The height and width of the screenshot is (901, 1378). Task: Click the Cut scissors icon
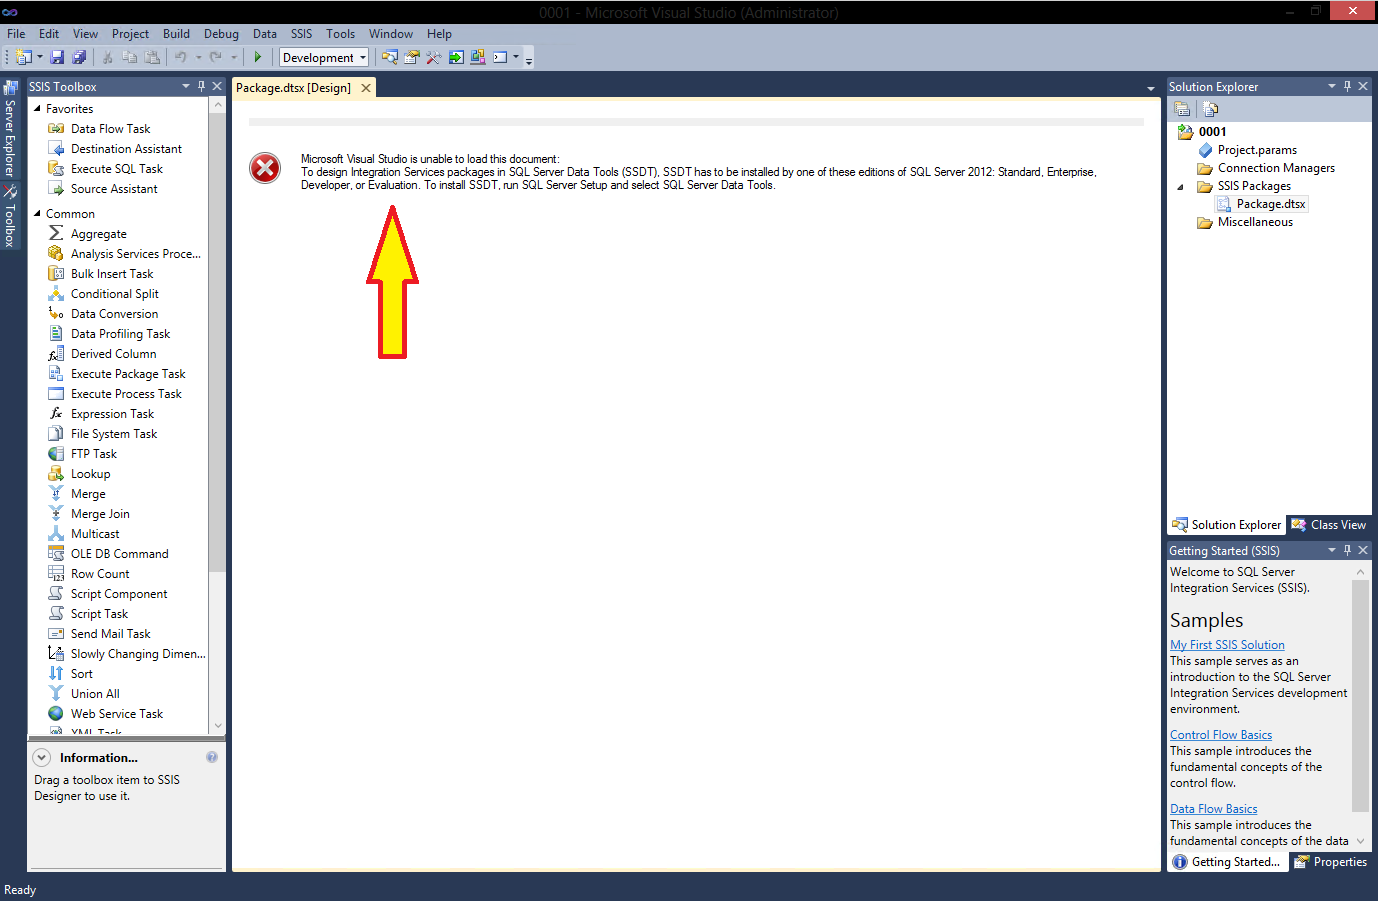tap(107, 57)
